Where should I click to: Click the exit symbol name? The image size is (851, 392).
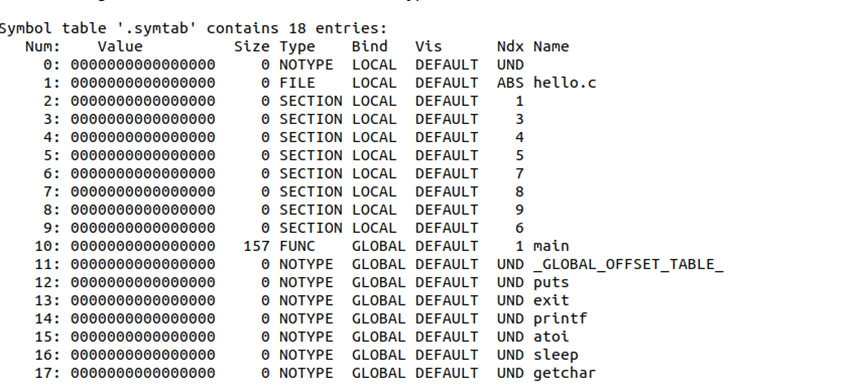[x=551, y=300]
